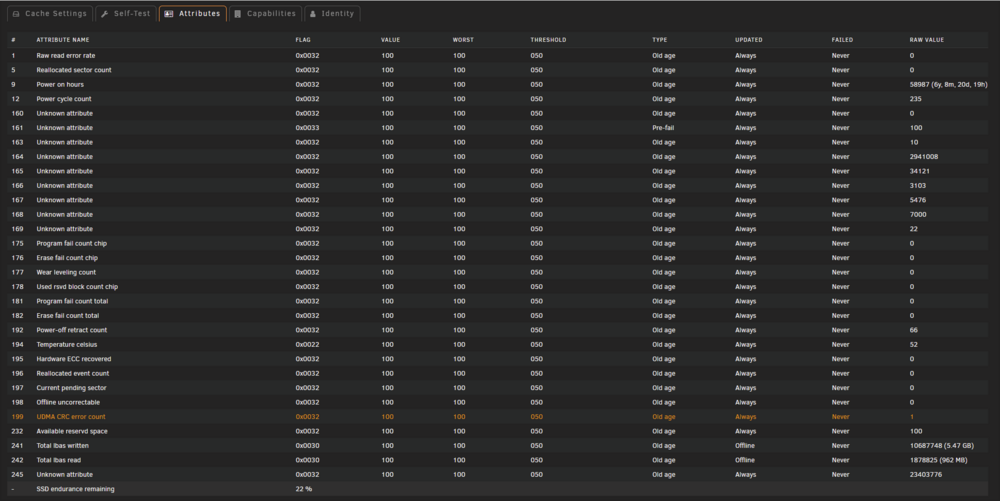Click the bookmark icon on Capabilities tab
Image resolution: width=1000 pixels, height=501 pixels.
click(x=238, y=13)
